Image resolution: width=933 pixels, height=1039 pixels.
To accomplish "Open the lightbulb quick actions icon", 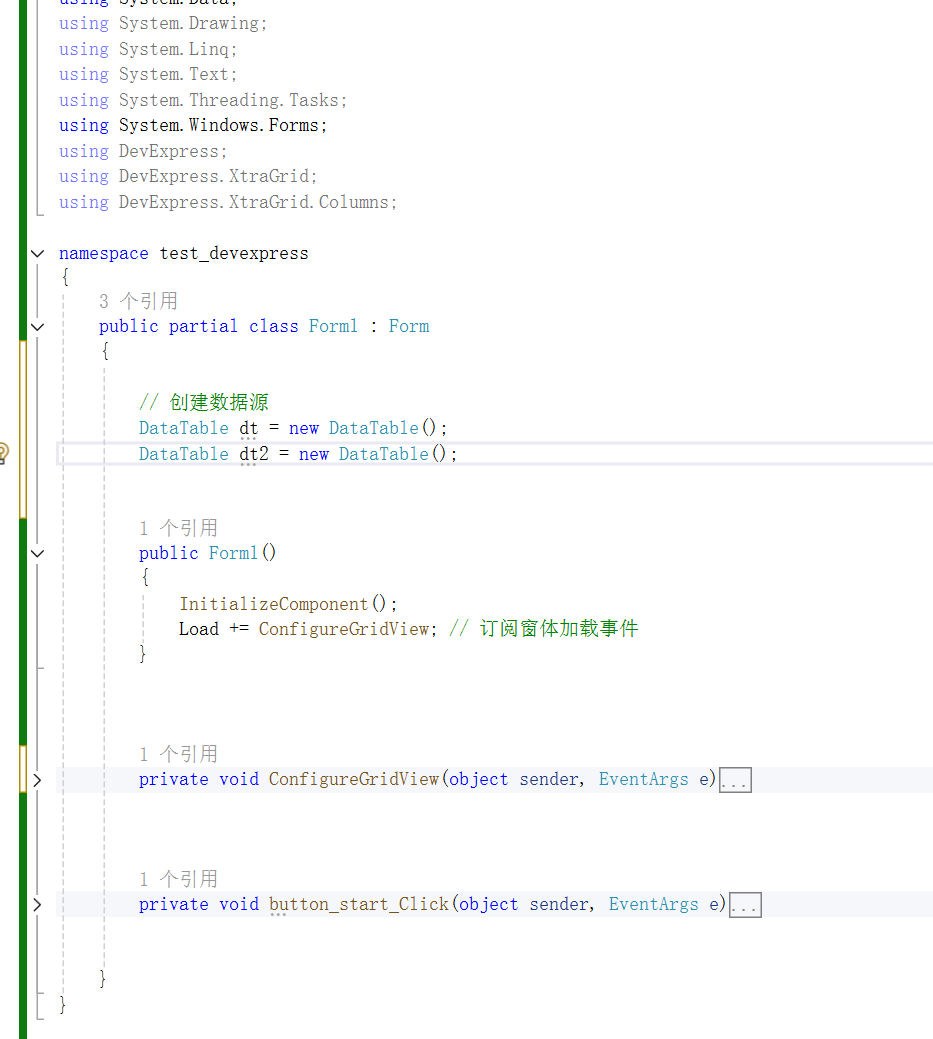I will [x=3, y=453].
